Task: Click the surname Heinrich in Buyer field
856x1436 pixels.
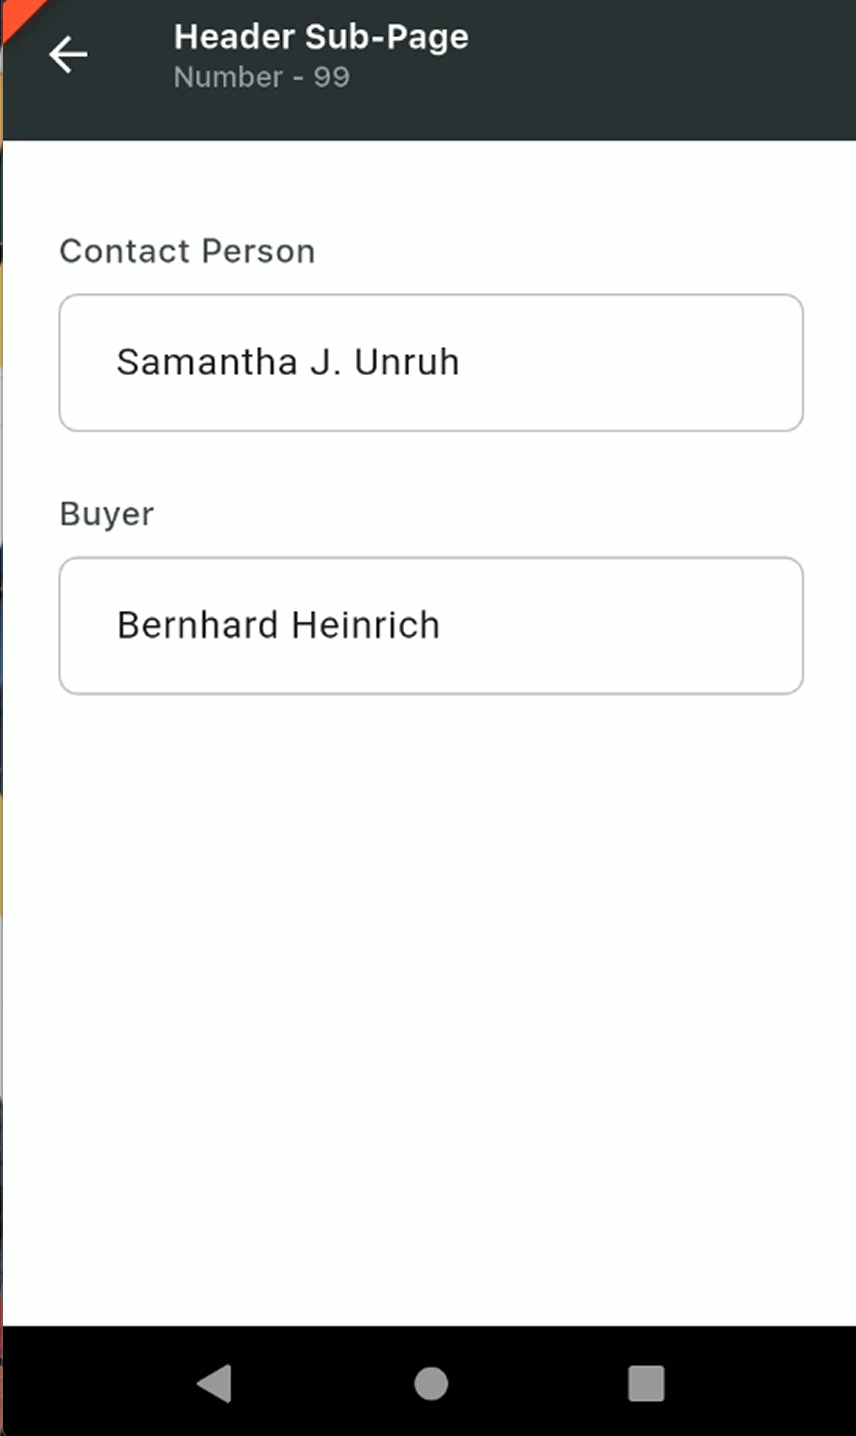Action: coord(366,625)
